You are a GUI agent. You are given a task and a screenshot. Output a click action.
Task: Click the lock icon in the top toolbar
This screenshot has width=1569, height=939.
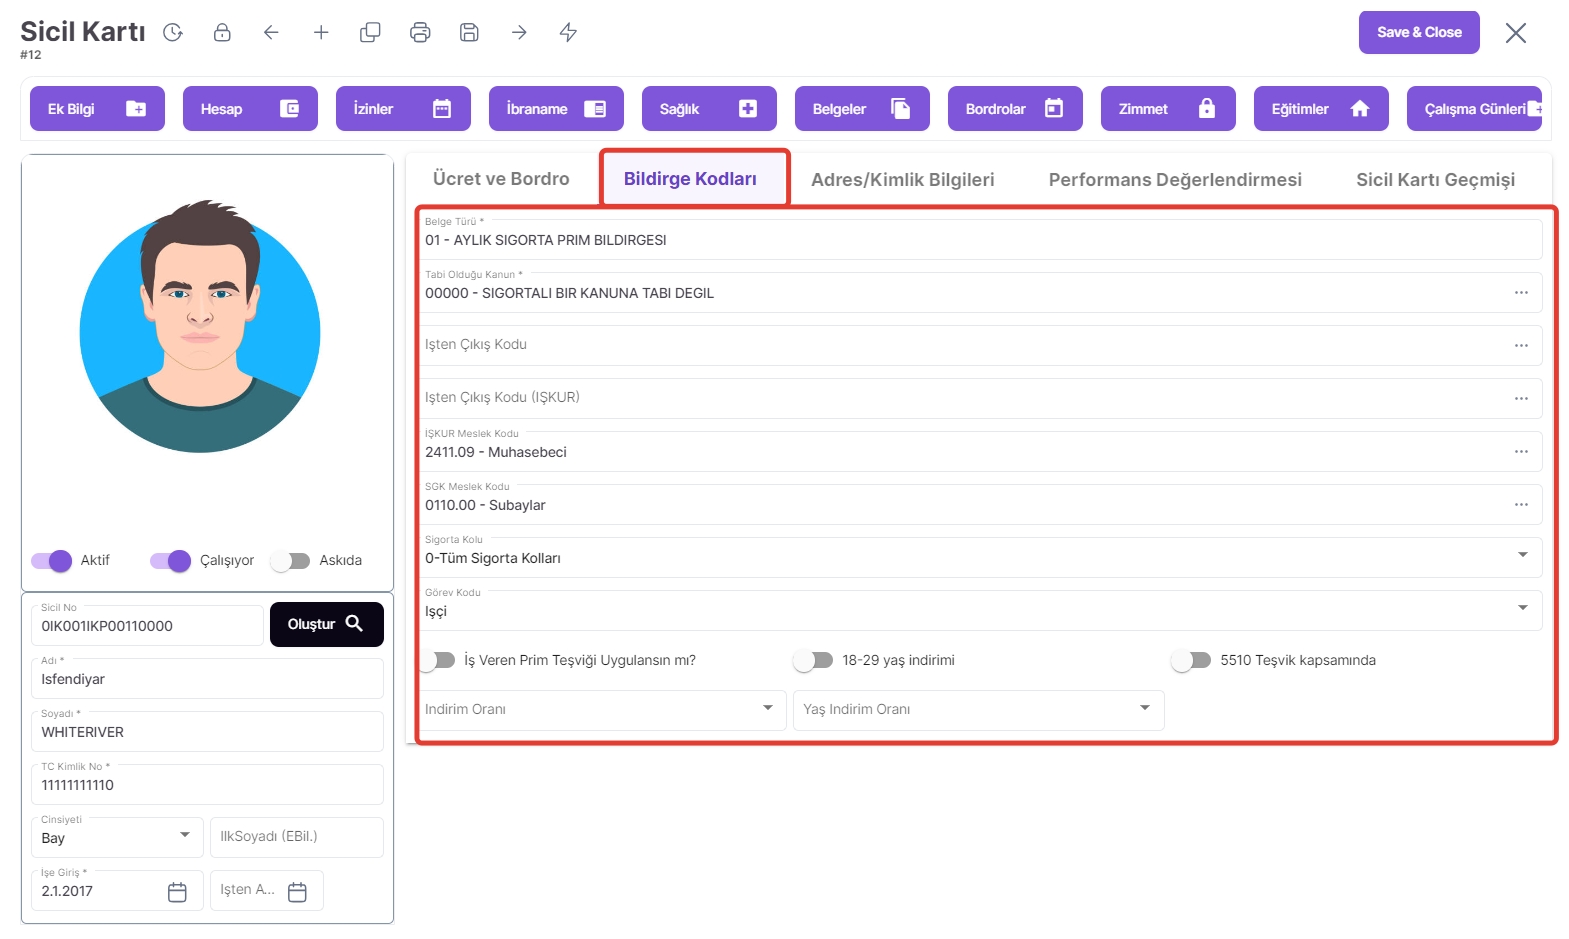point(222,33)
